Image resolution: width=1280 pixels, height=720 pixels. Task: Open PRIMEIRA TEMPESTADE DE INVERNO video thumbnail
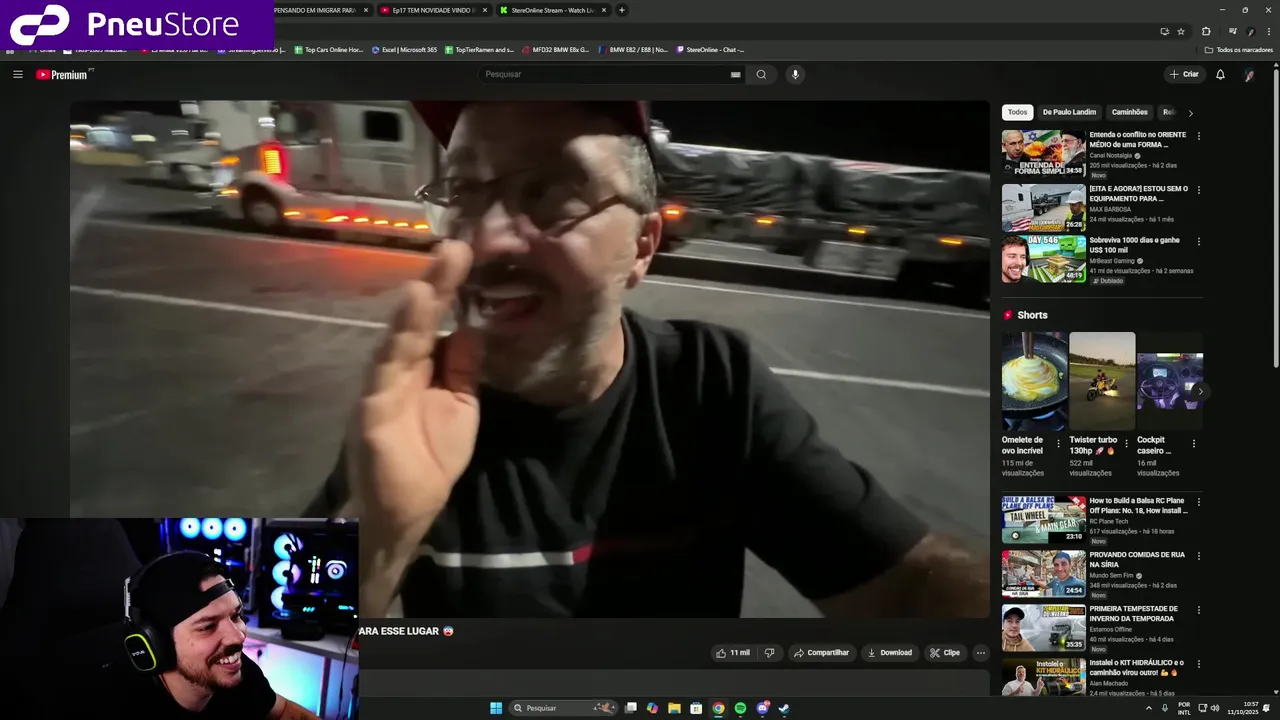coord(1044,627)
